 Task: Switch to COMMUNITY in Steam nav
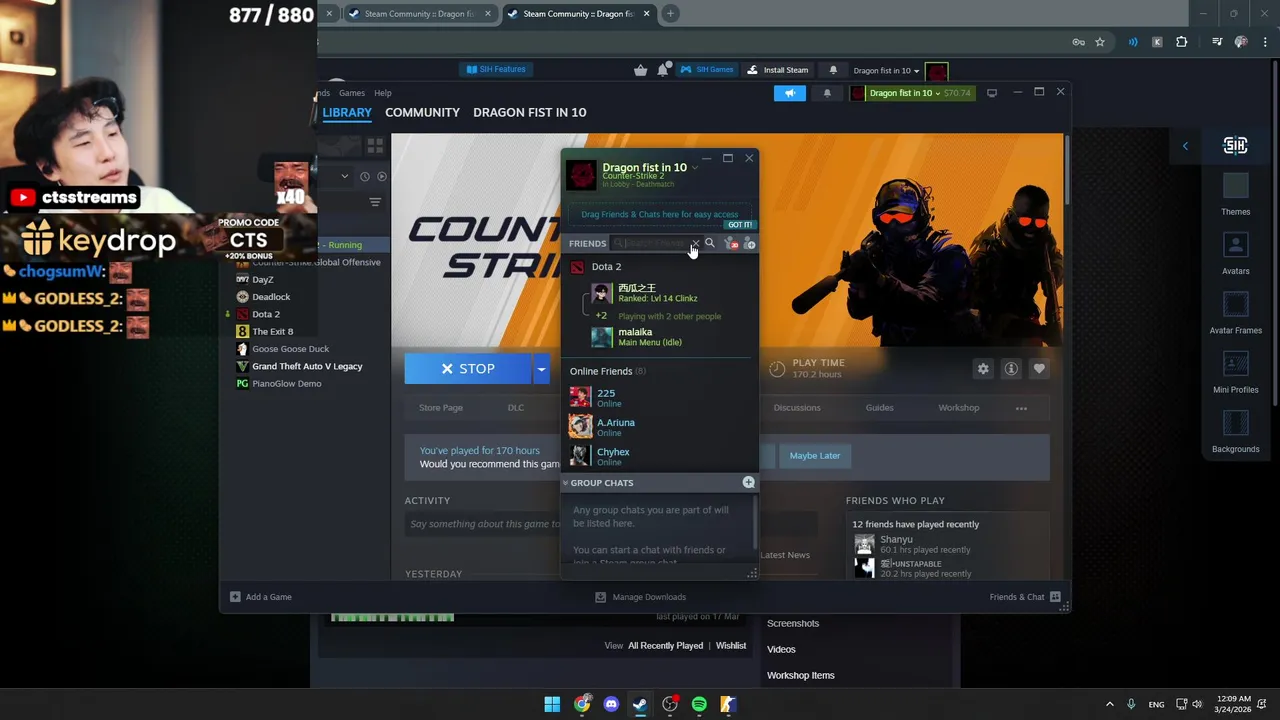point(422,112)
